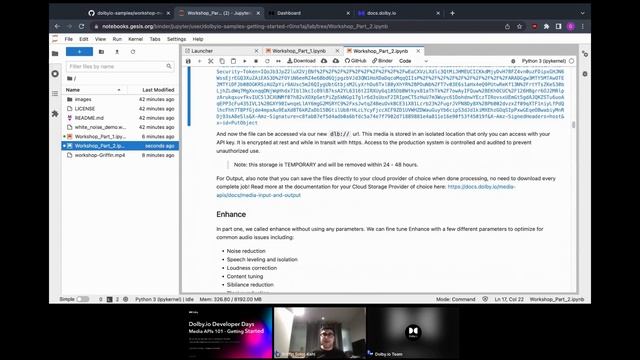The height and width of the screenshot is (360, 640).
Task: Open the right sidebar debugger gear icon
Action: coord(585,74)
